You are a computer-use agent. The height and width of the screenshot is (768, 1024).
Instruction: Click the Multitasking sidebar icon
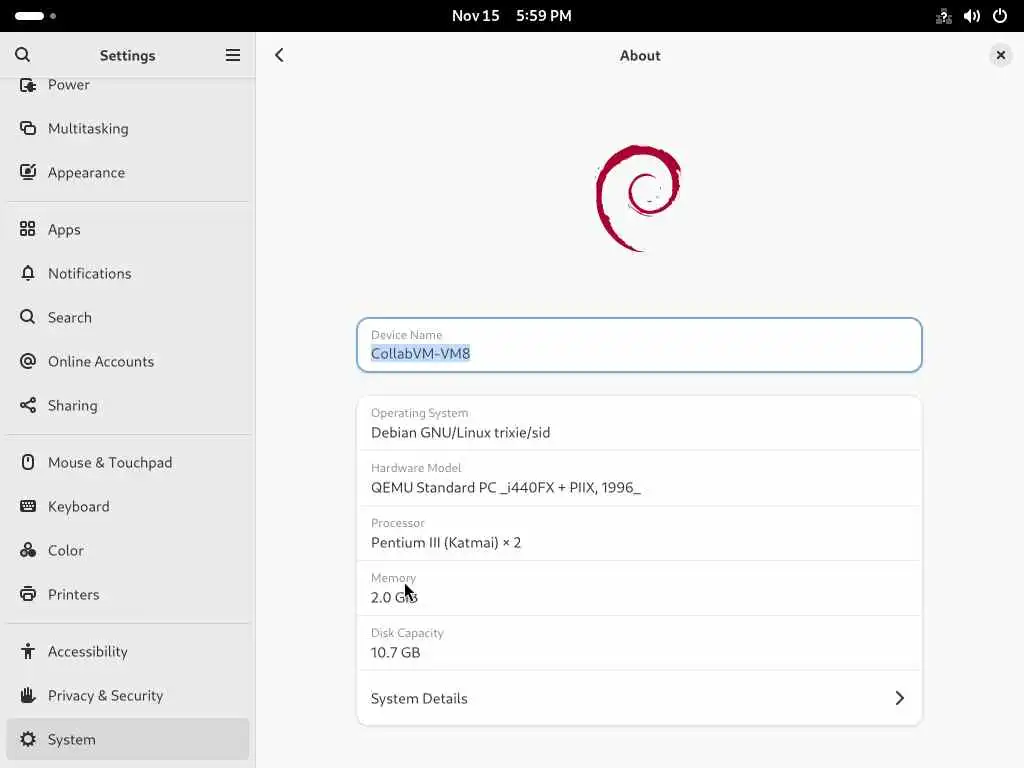click(x=27, y=128)
